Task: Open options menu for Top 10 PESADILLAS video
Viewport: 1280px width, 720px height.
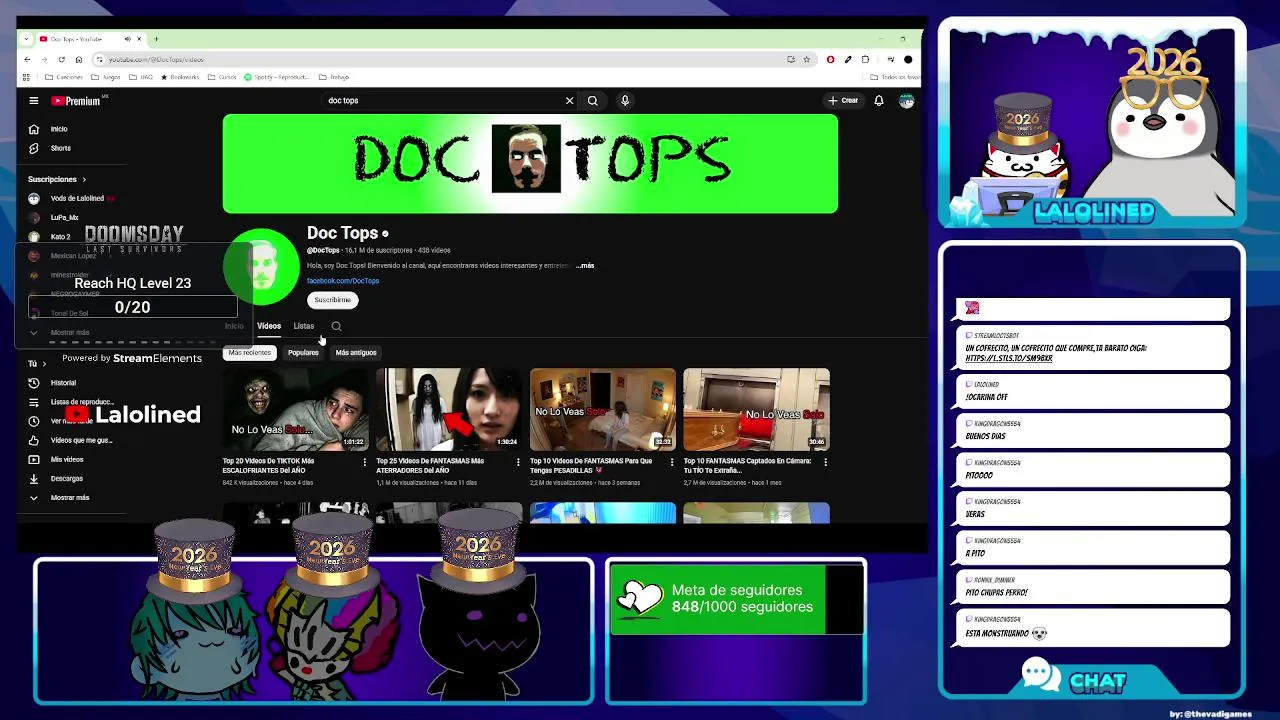Action: click(x=672, y=462)
